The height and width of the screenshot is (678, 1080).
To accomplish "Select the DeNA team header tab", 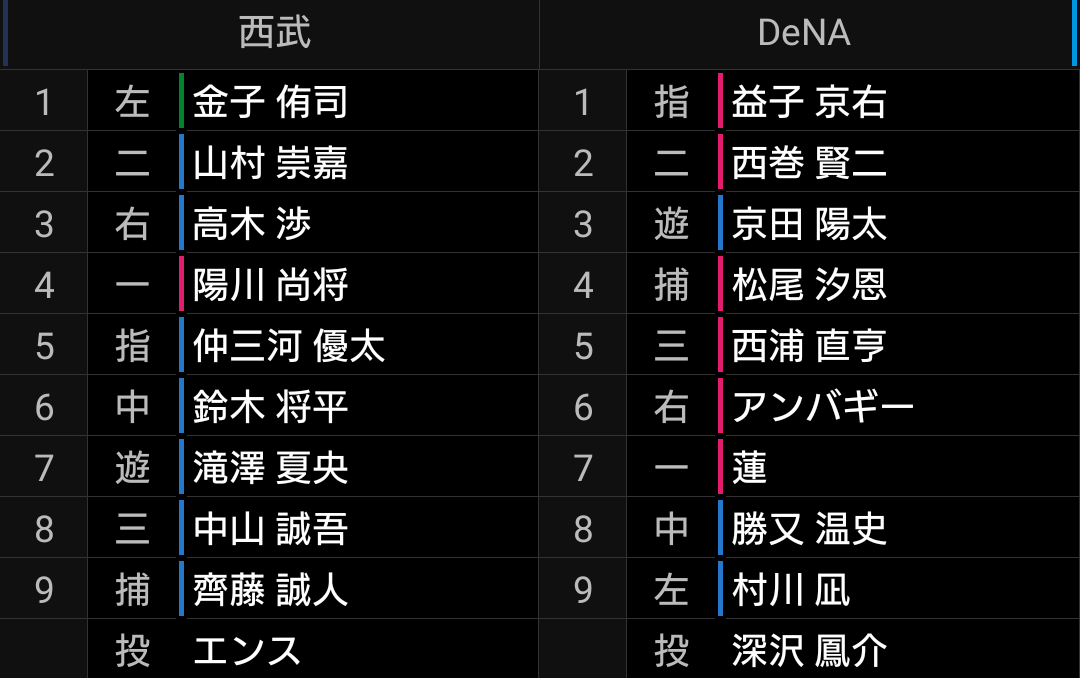I will click(804, 33).
